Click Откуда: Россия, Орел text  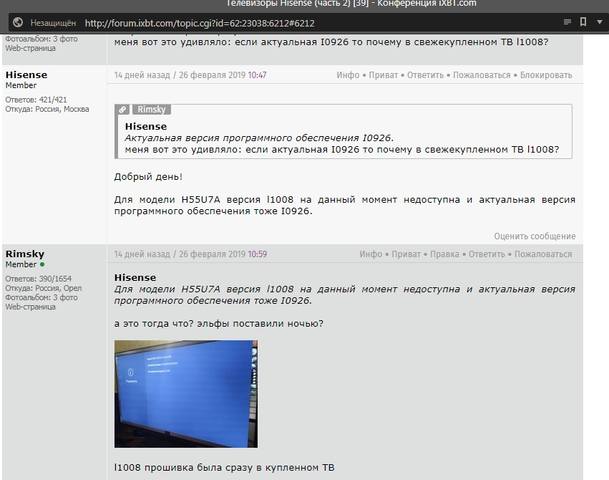coord(44,288)
